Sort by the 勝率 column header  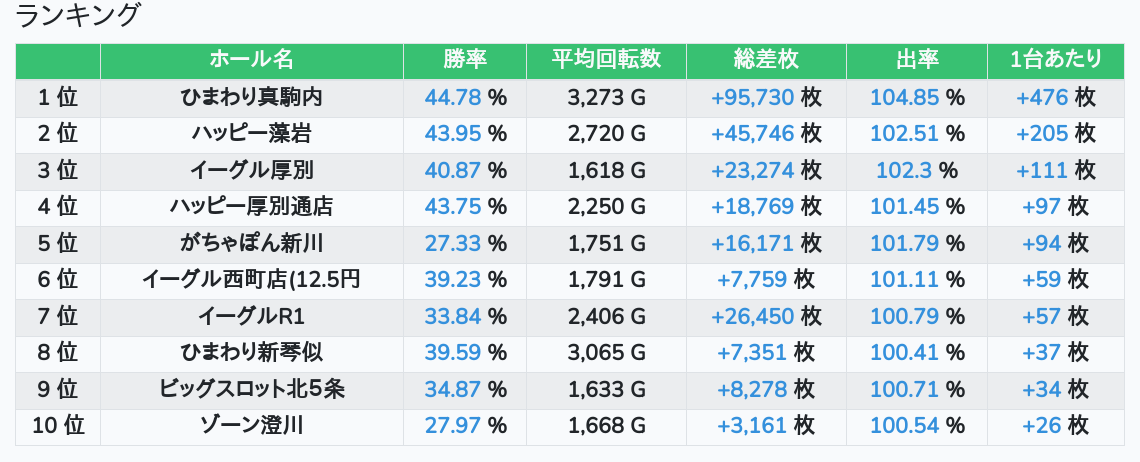click(464, 60)
